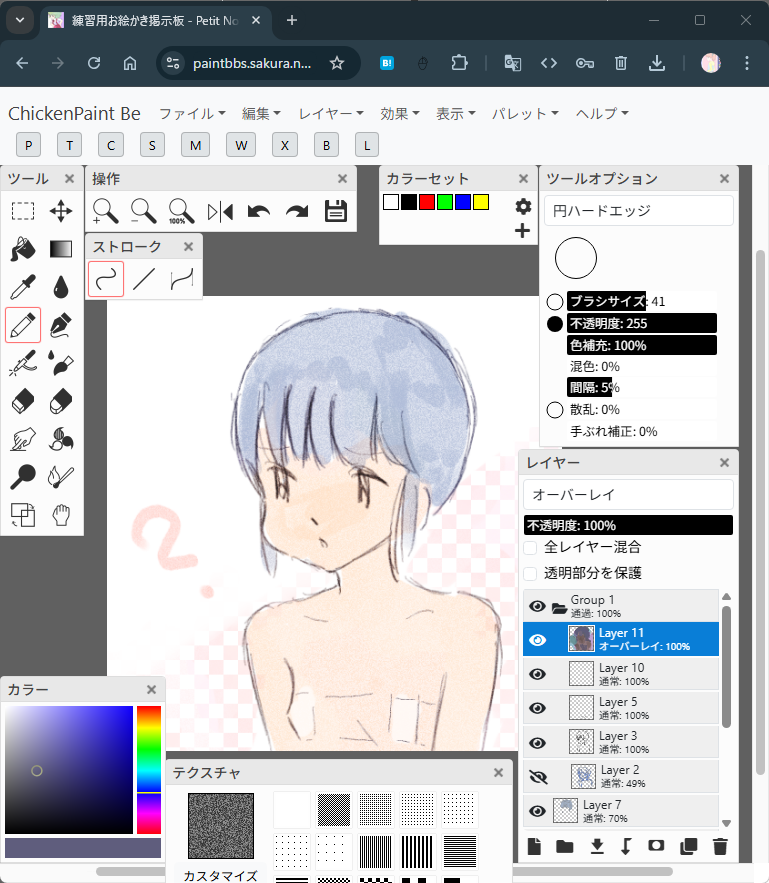
Task: Add current color to the color set
Action: tap(522, 231)
